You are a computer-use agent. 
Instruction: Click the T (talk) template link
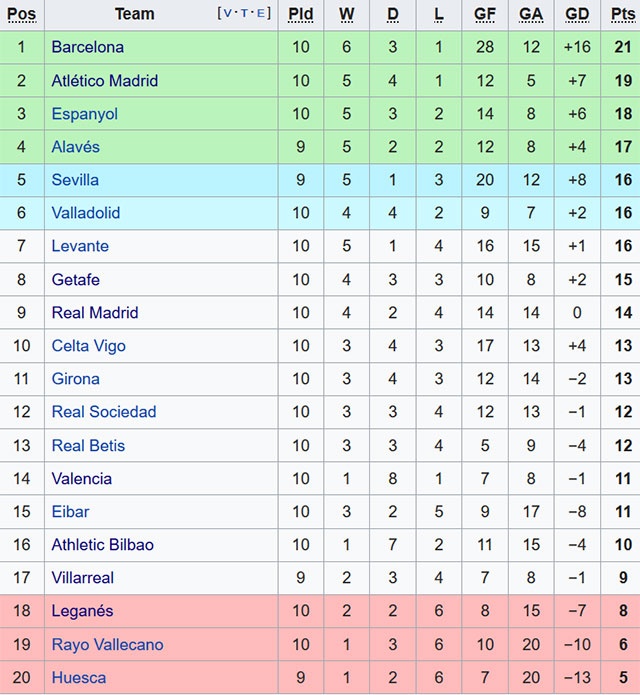click(x=244, y=13)
